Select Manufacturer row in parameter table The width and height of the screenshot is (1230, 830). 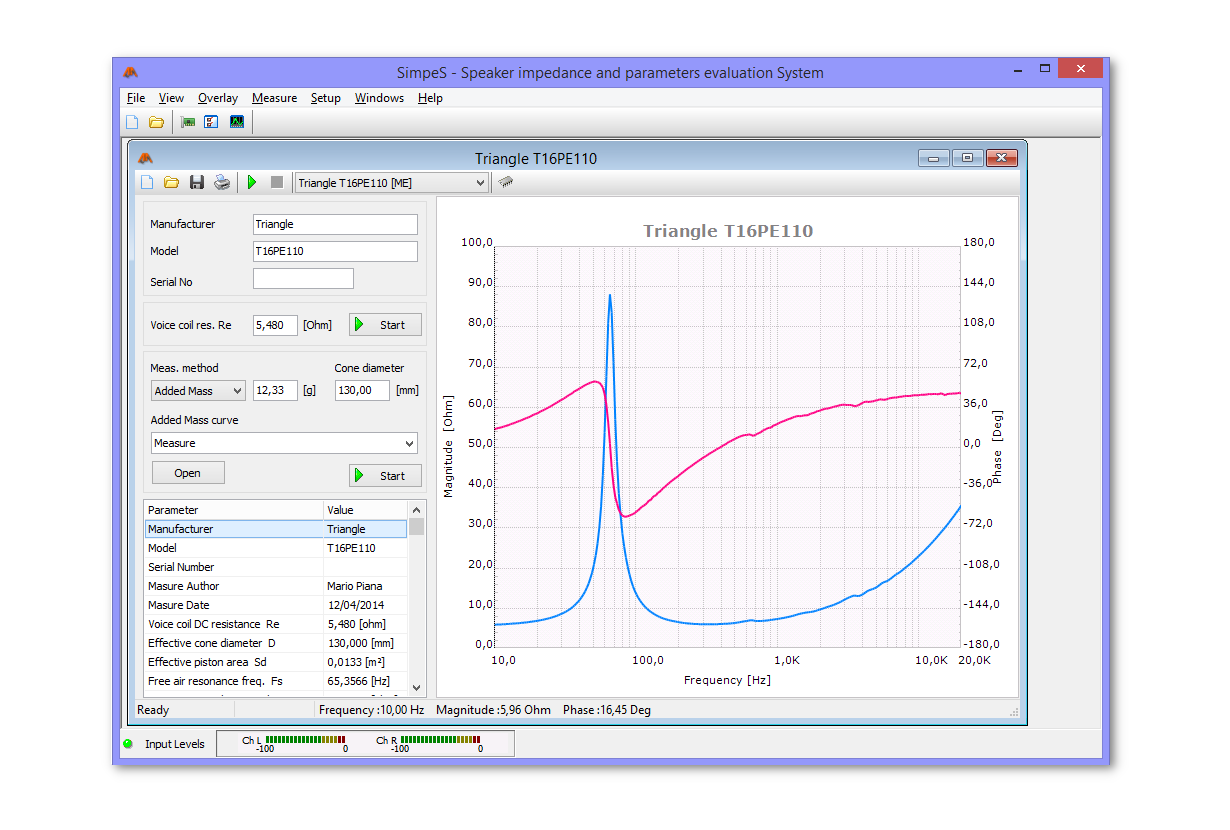click(x=276, y=529)
